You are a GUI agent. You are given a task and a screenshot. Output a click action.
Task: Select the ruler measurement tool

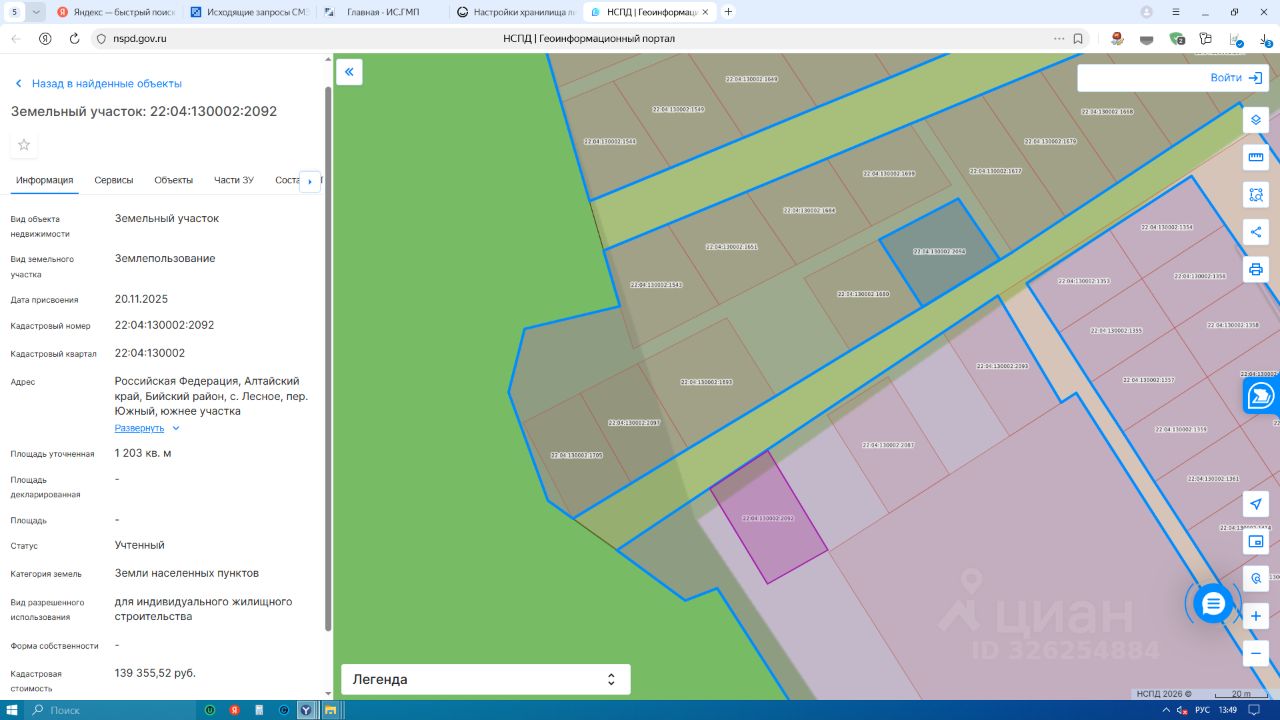pos(1256,157)
